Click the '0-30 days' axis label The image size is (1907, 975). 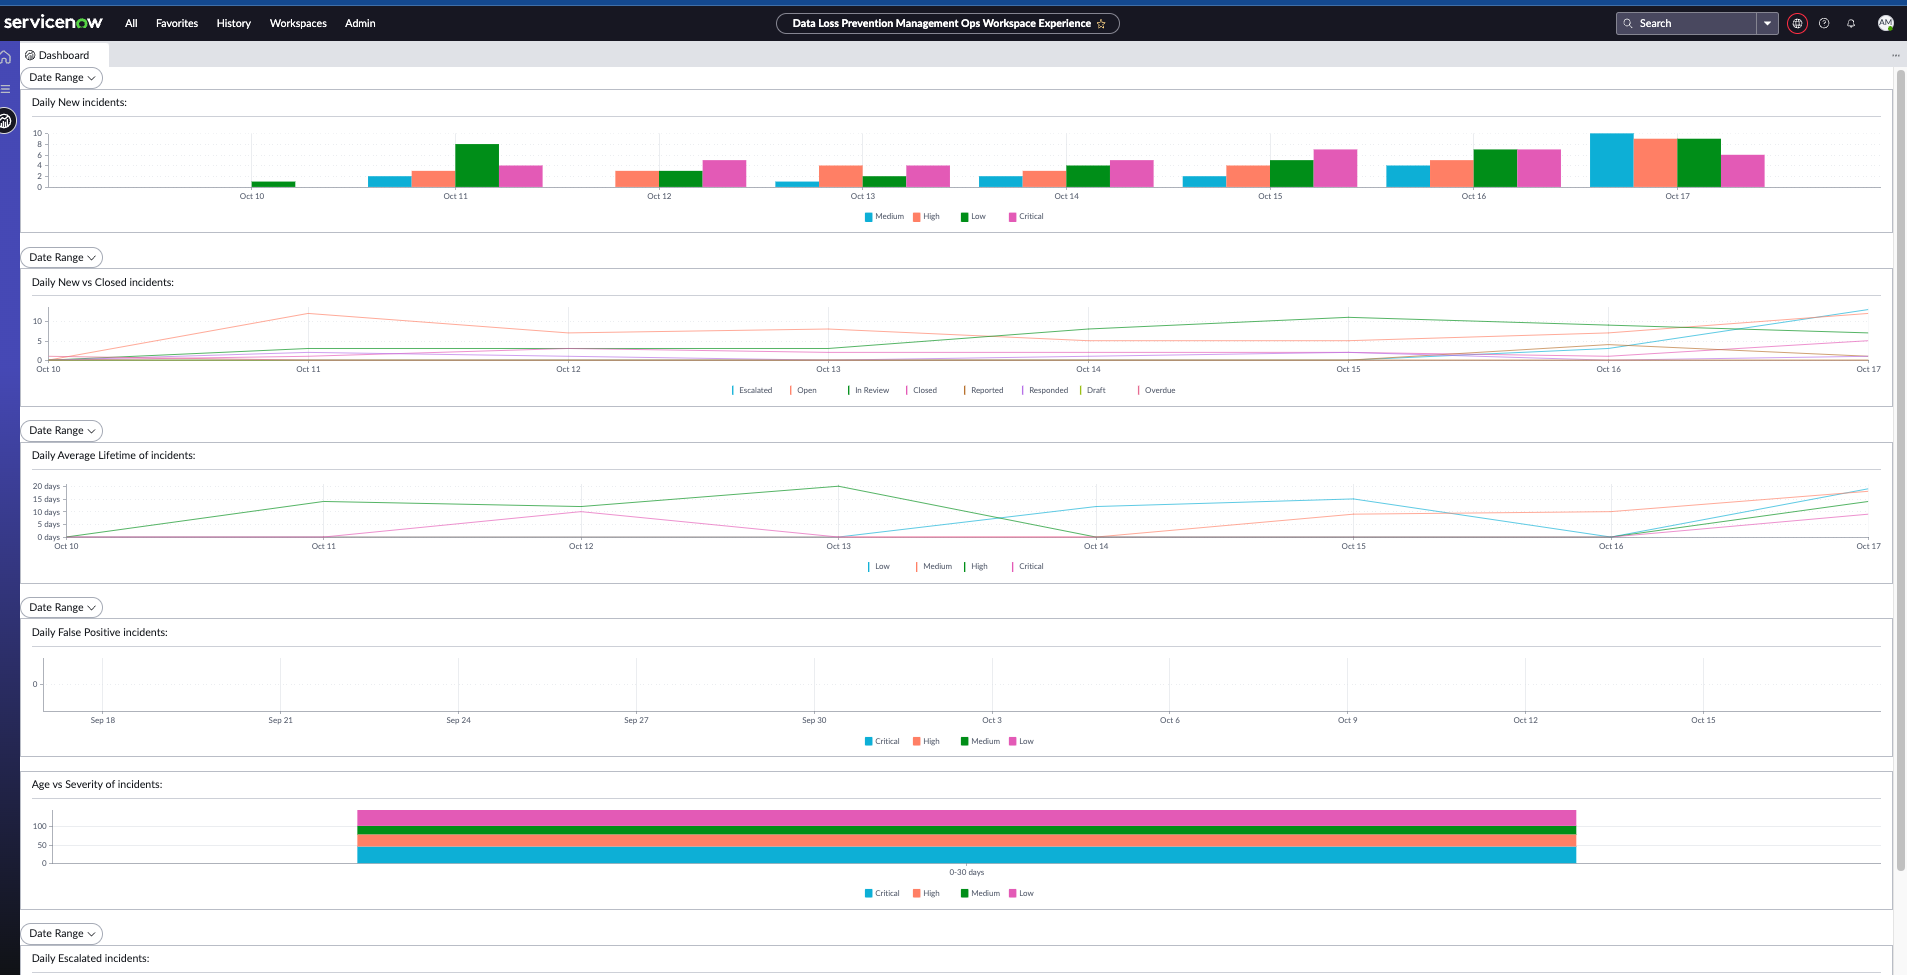966,872
